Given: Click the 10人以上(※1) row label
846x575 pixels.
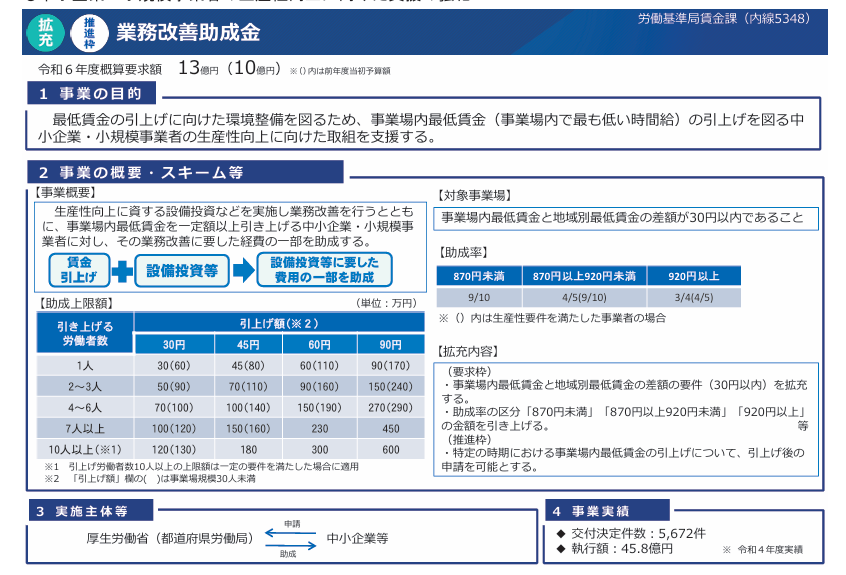Looking at the screenshot, I should click(x=85, y=450).
